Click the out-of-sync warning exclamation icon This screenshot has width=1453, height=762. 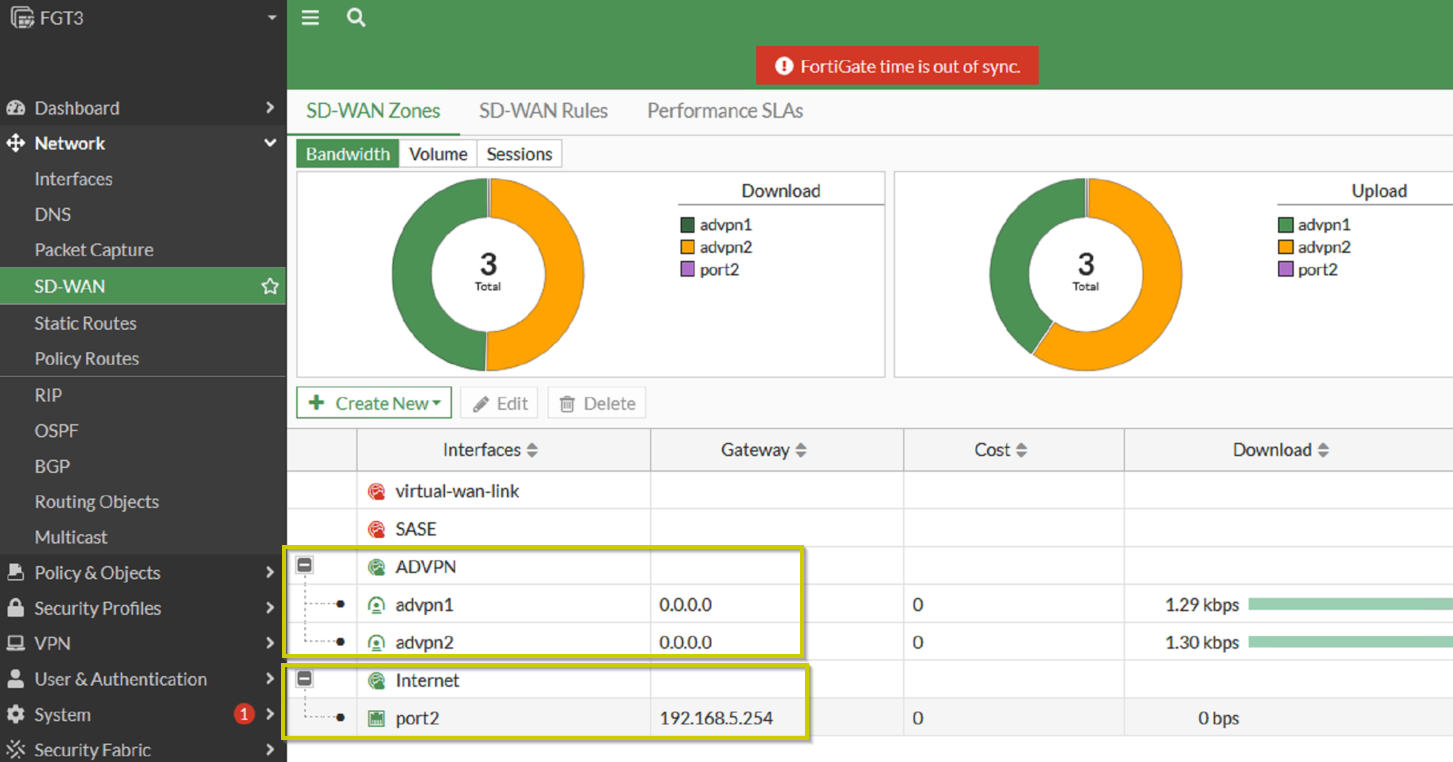click(x=784, y=66)
